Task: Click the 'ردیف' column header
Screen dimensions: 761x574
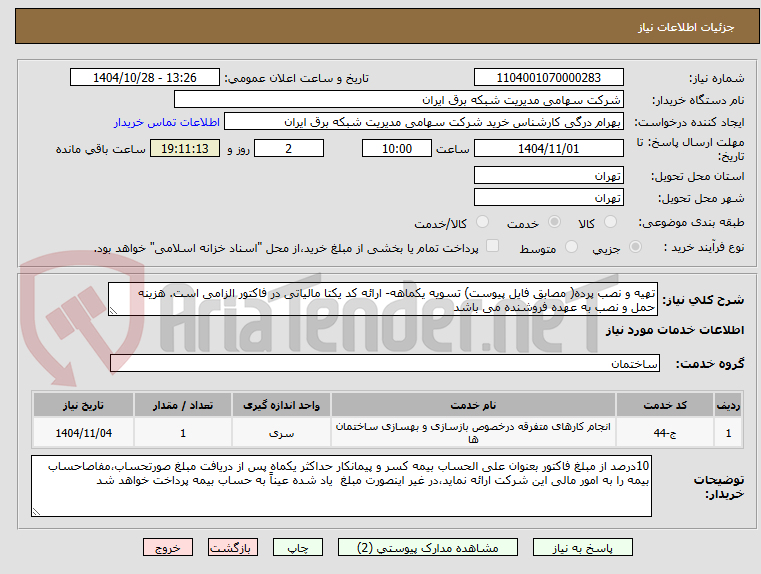Action: [728, 405]
